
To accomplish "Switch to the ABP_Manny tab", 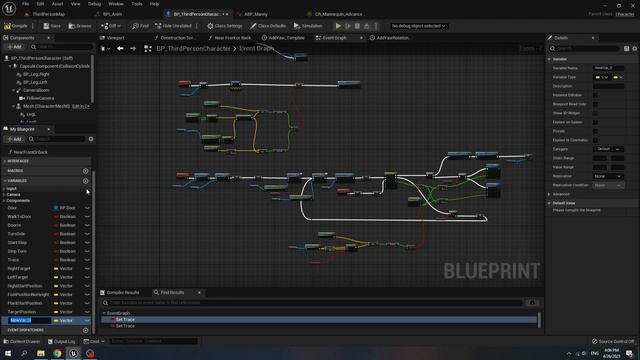I will point(252,14).
